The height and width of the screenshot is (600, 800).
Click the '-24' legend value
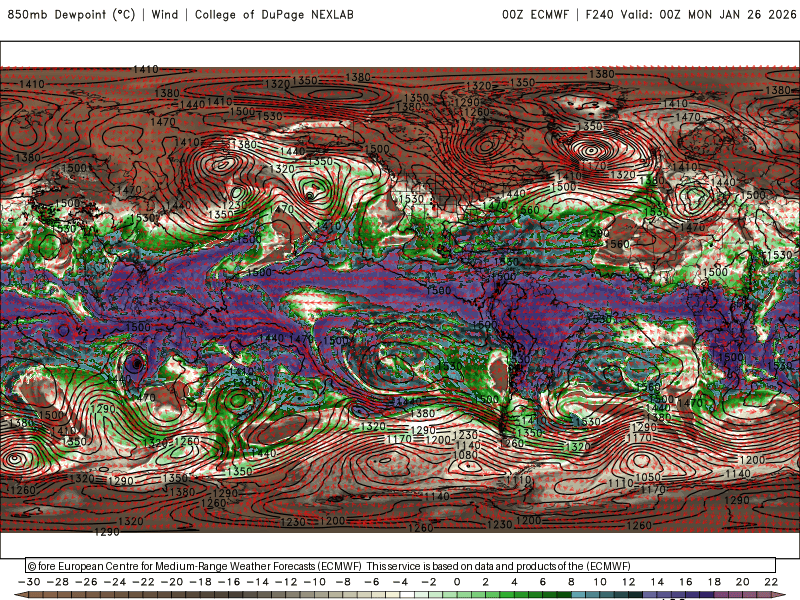[115, 582]
